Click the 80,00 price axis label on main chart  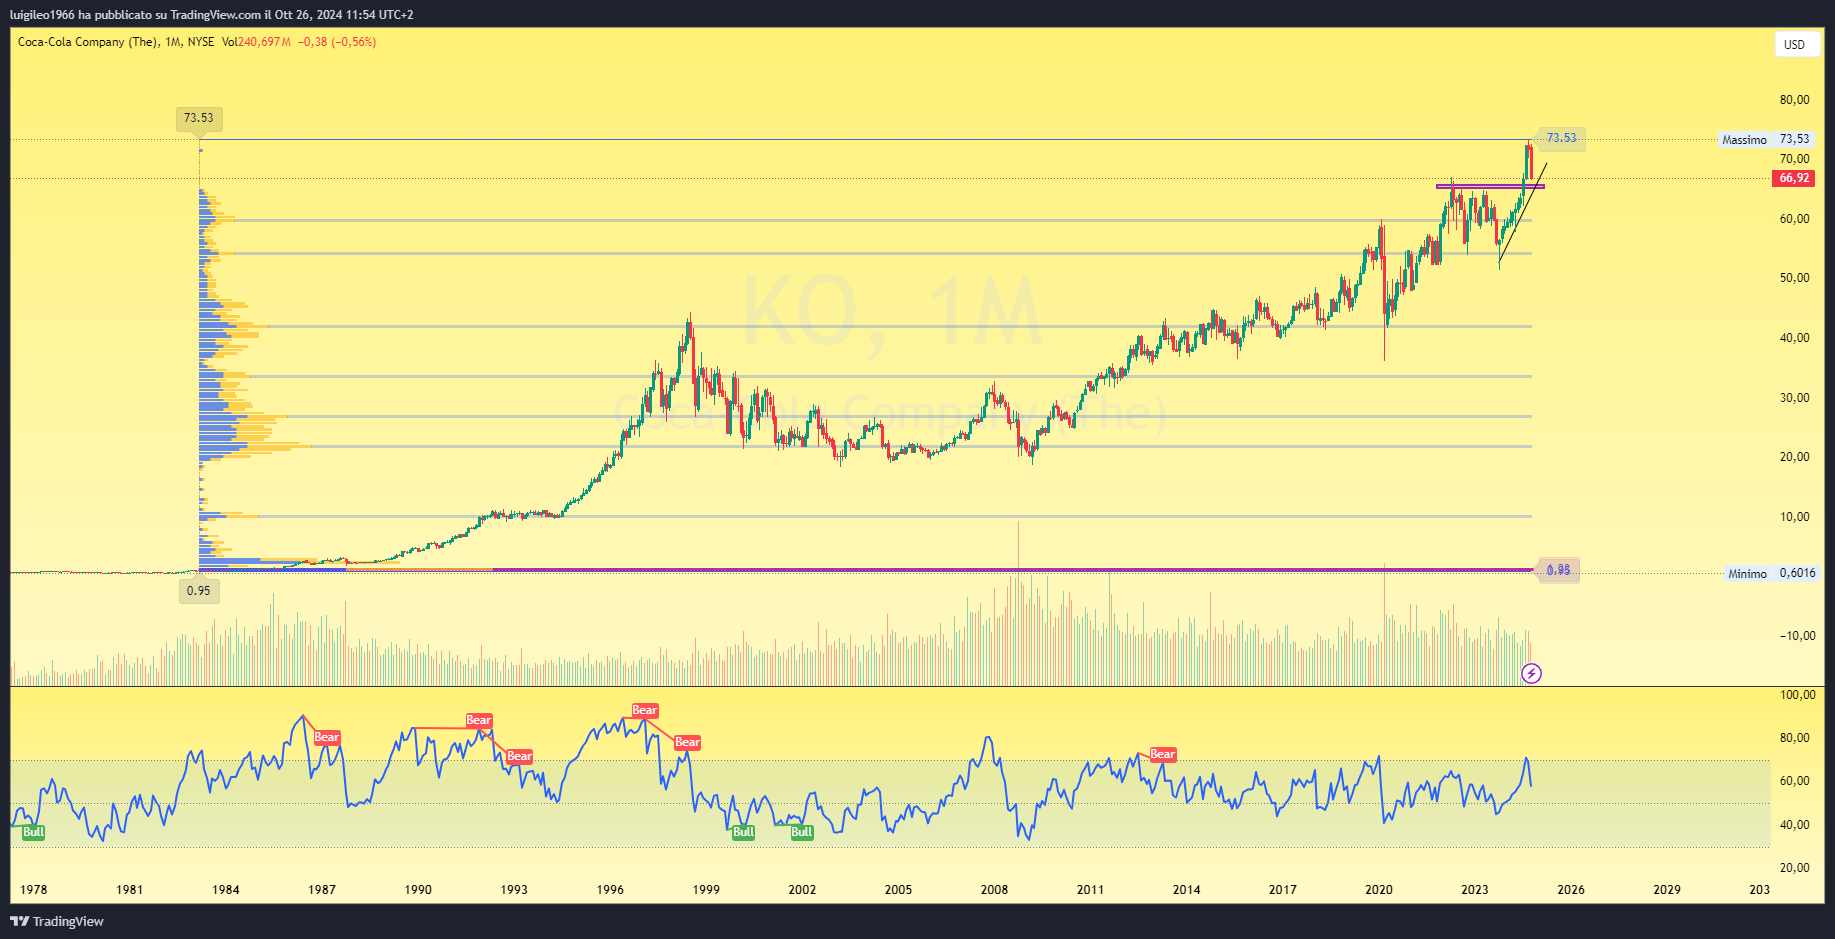(x=1794, y=100)
